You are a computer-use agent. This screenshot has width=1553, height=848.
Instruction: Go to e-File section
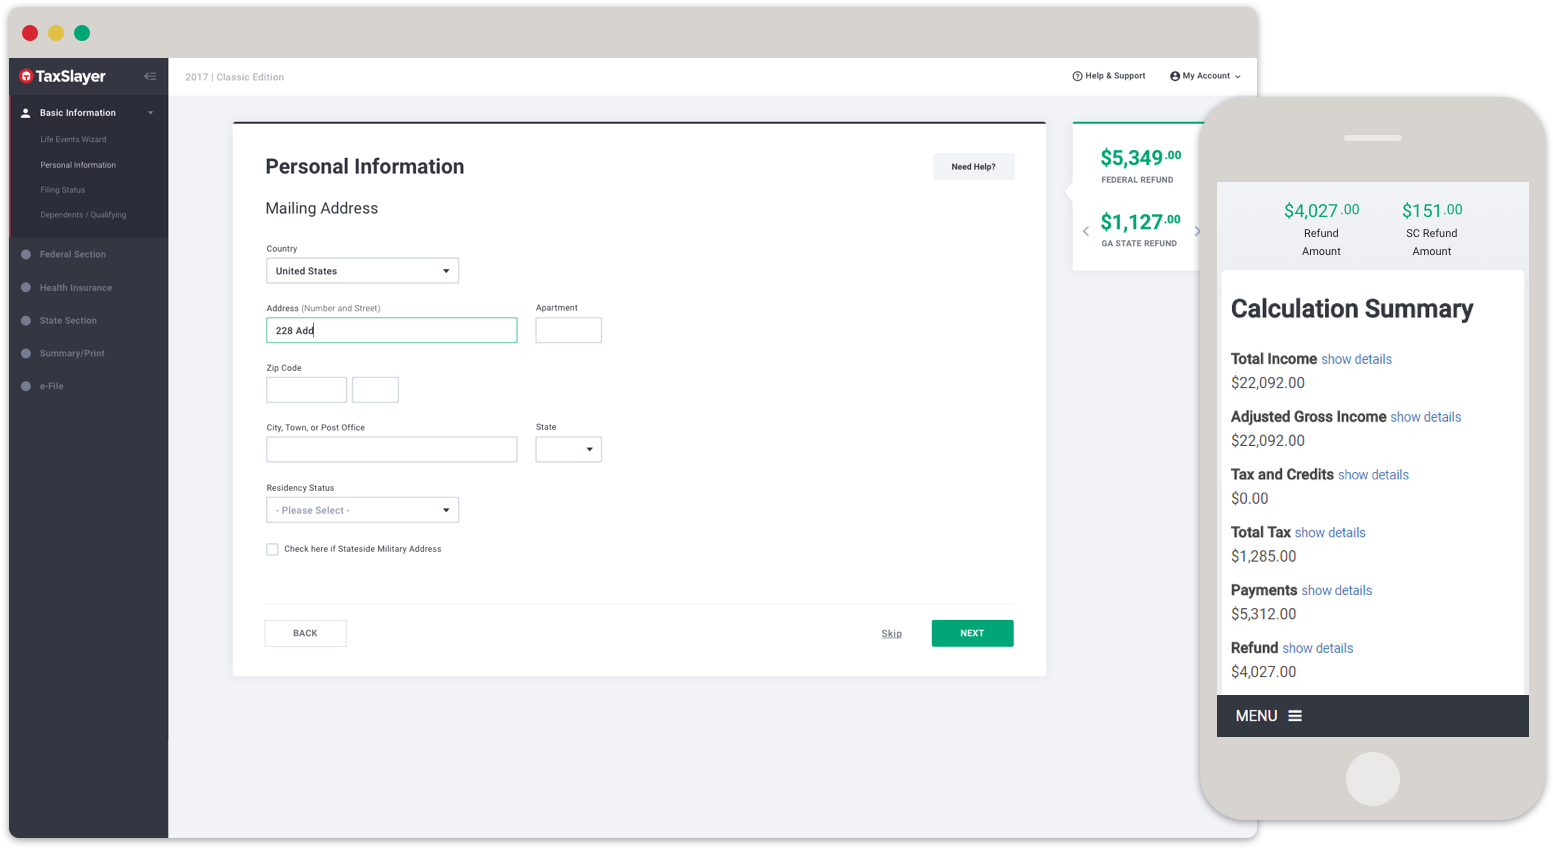pos(52,386)
